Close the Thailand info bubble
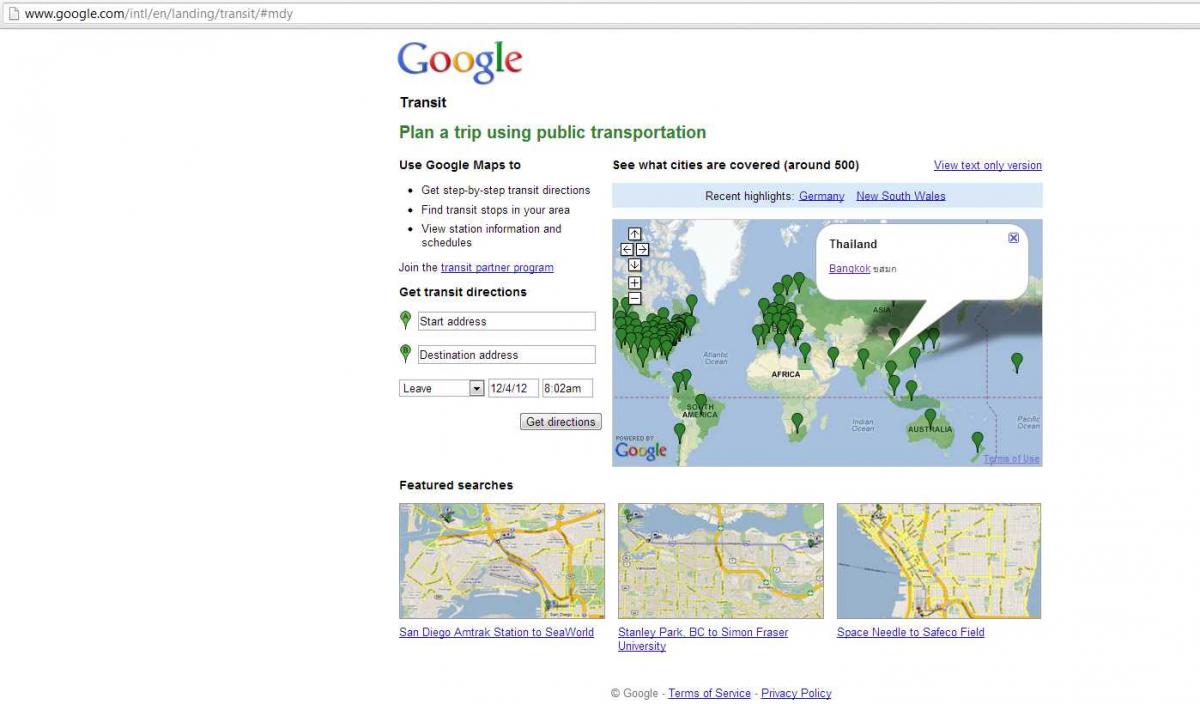The width and height of the screenshot is (1200, 704). tap(1013, 238)
